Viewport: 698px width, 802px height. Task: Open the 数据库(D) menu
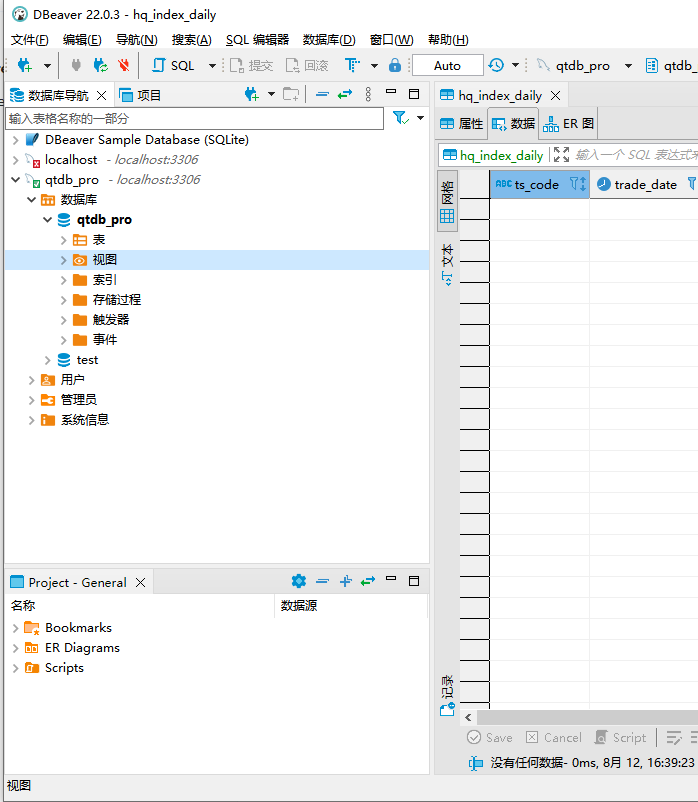(x=328, y=40)
